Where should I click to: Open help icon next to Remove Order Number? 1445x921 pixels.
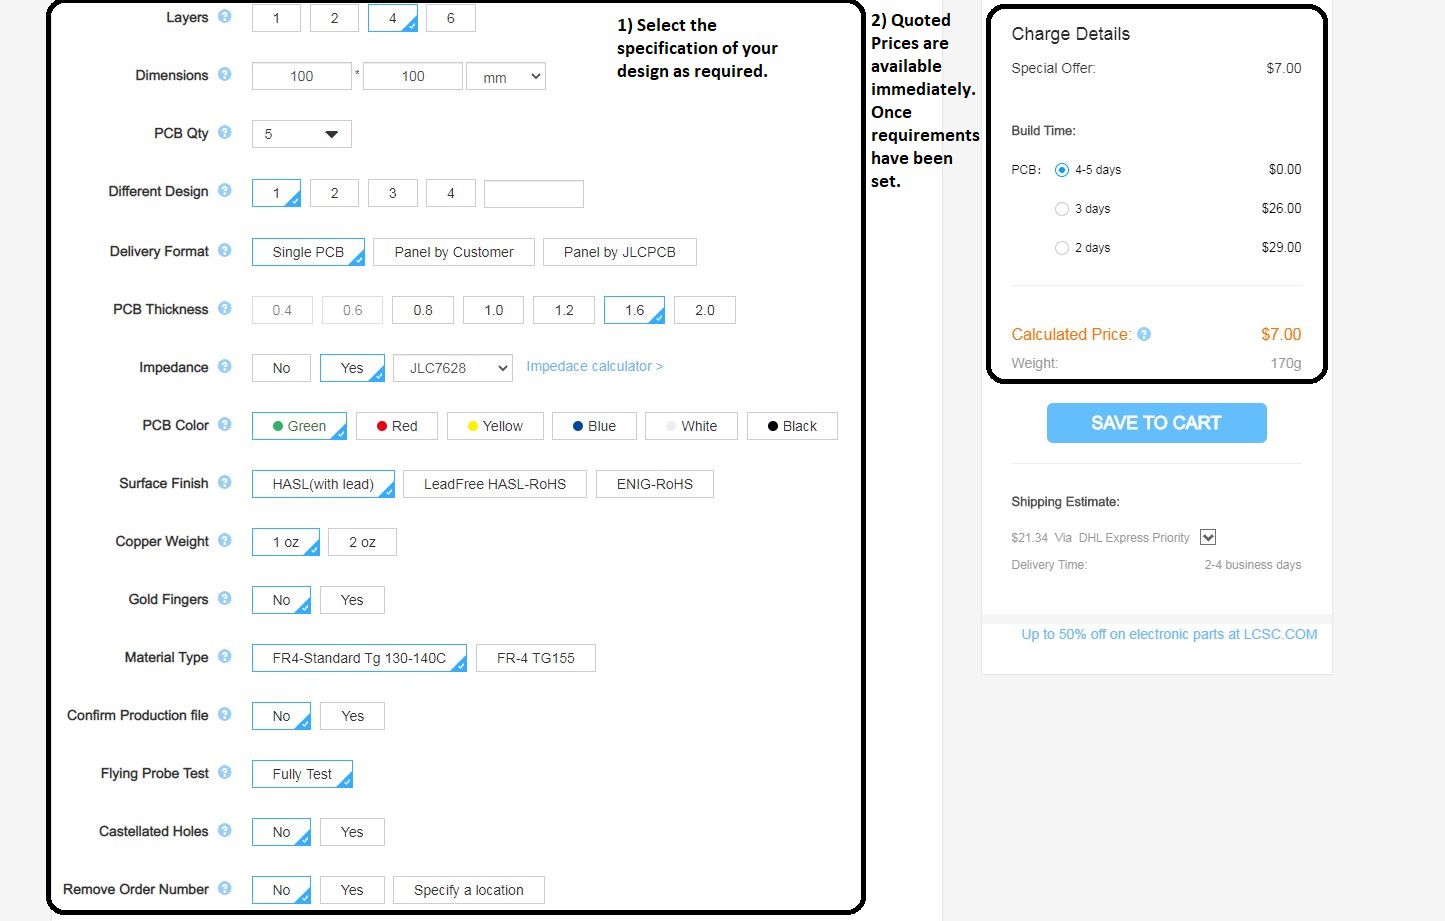point(225,889)
